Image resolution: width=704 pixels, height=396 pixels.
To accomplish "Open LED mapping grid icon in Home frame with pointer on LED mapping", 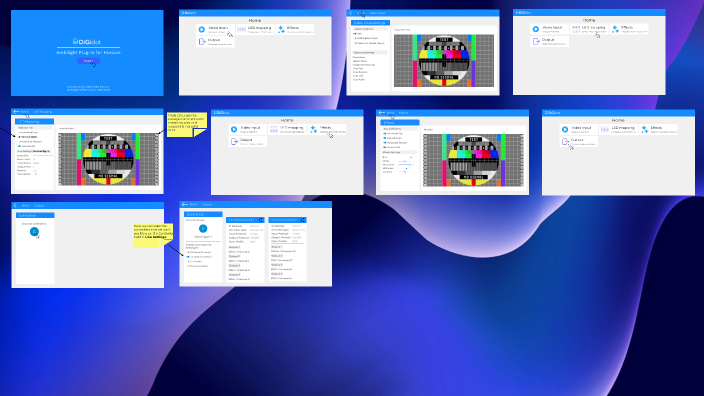I will 576,29.
